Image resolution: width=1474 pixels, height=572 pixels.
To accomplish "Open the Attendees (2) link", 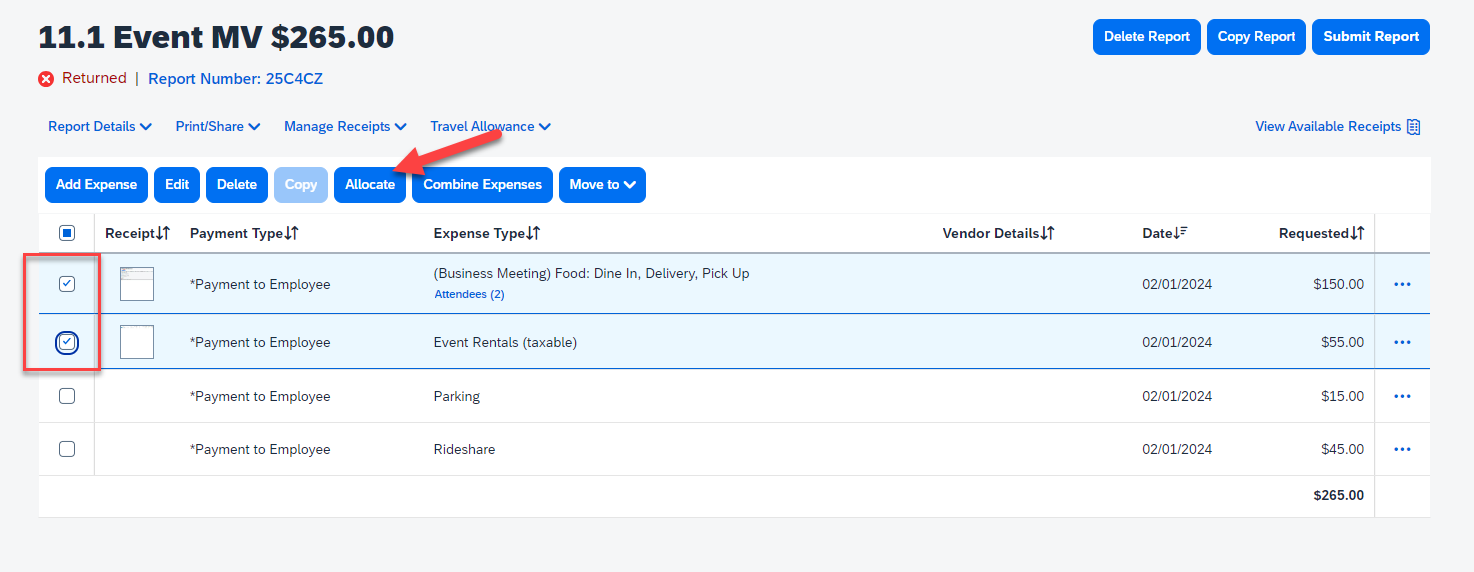I will pos(469,295).
